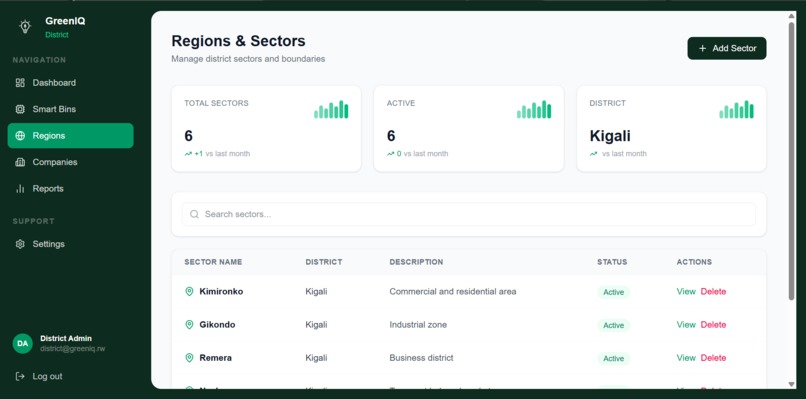Screen dimensions: 806x399
Task: Delete the Gikondo sector
Action: point(713,324)
